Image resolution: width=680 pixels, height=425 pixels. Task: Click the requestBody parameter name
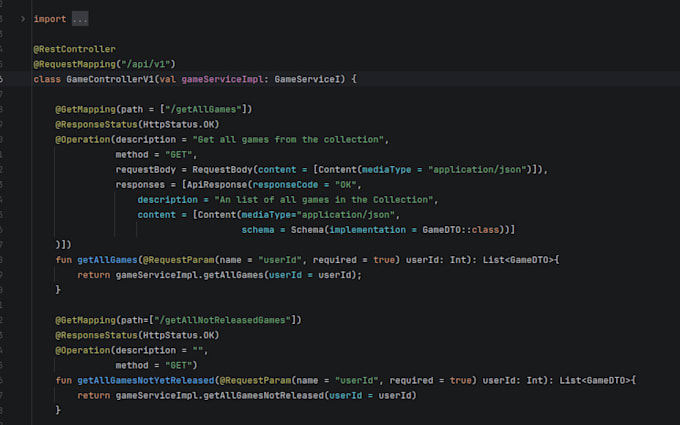(146, 170)
